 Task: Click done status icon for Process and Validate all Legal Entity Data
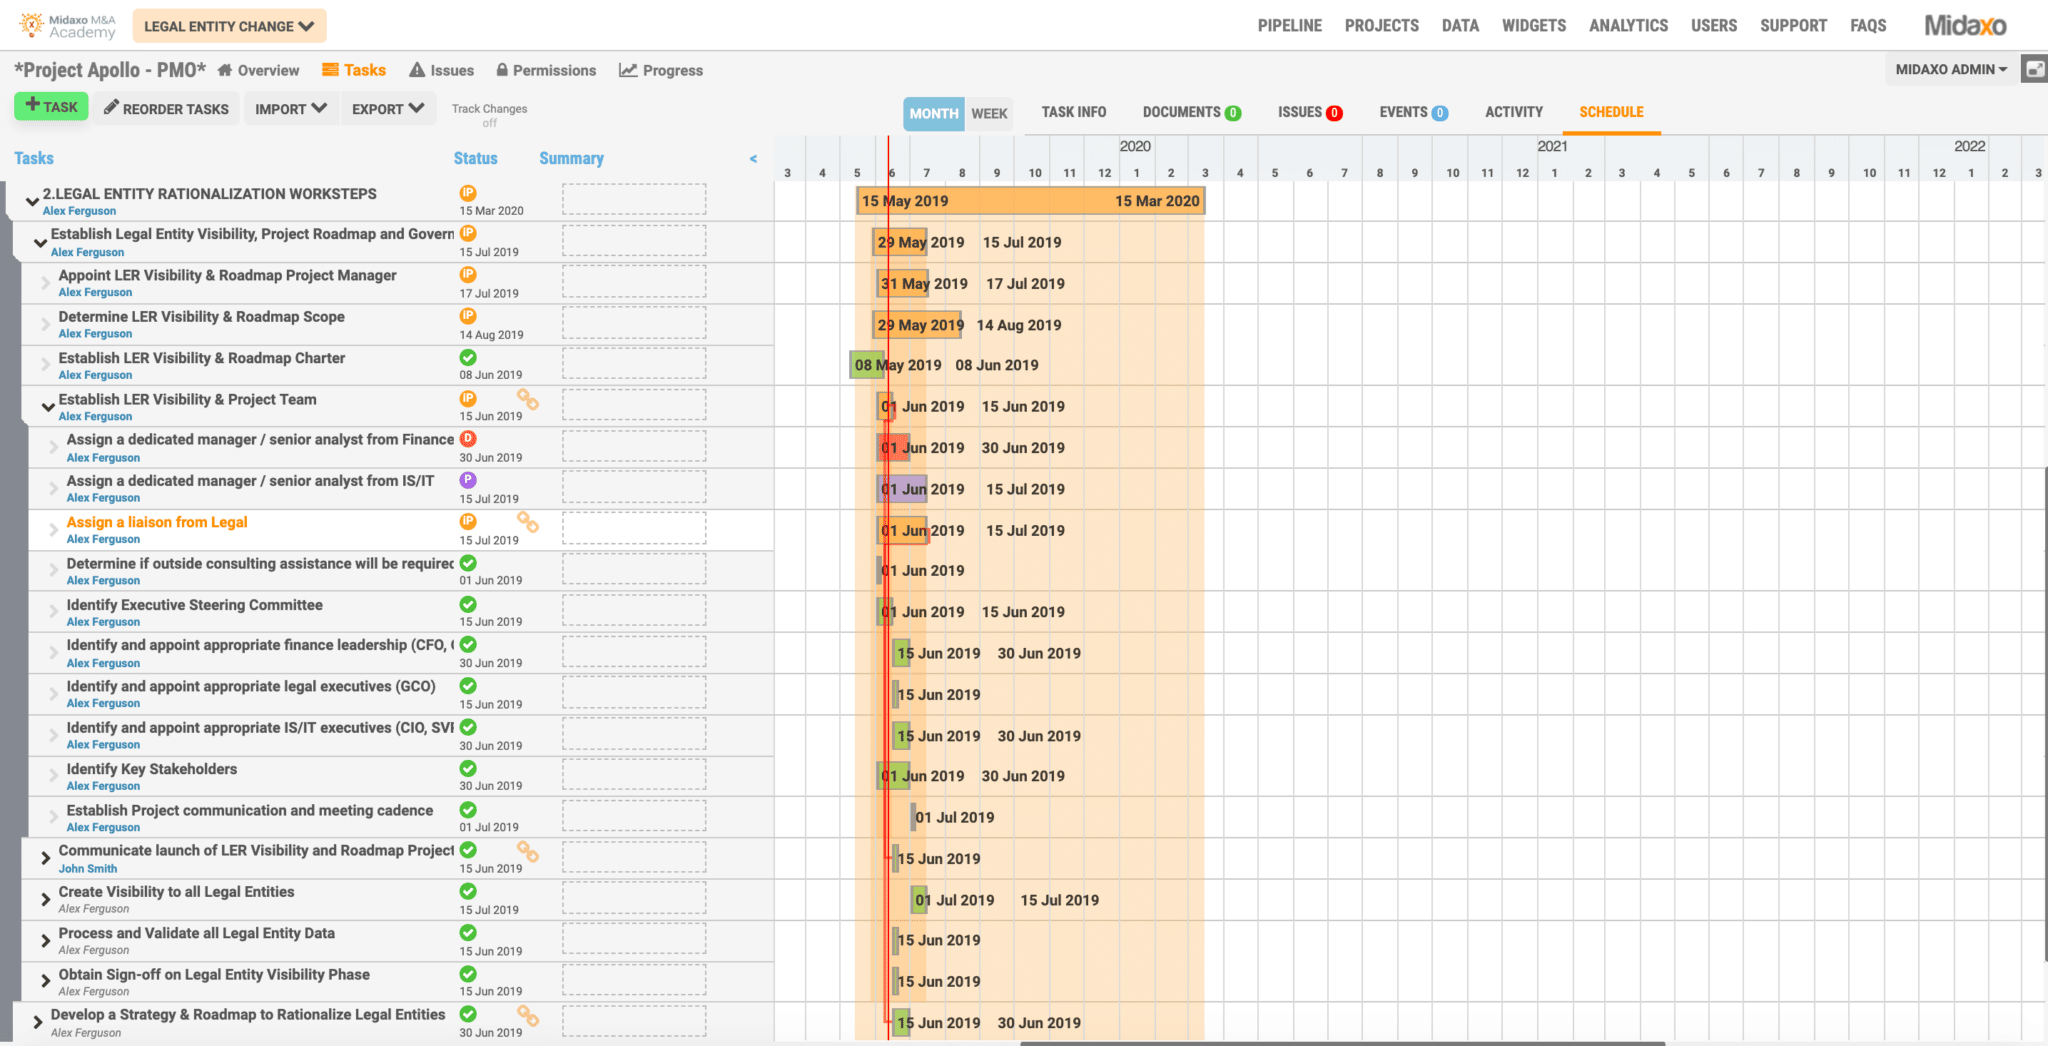pos(467,932)
